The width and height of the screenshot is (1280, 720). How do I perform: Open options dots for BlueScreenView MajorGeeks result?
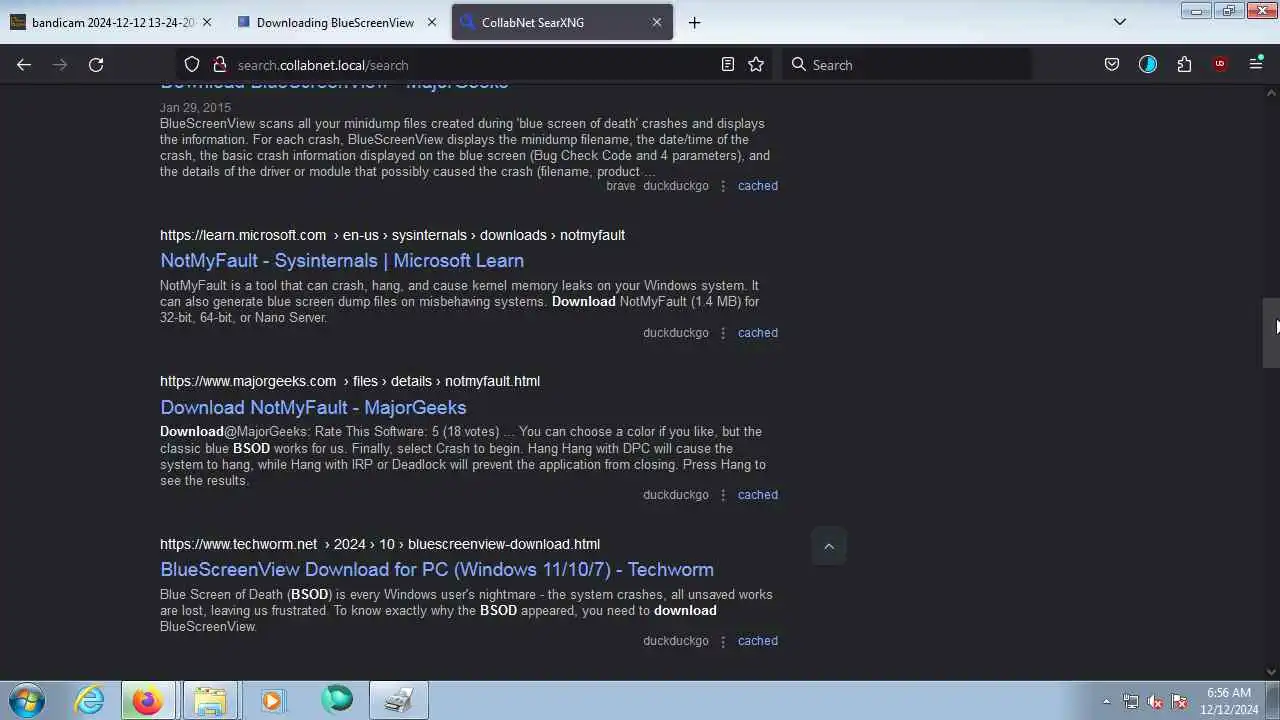click(723, 186)
